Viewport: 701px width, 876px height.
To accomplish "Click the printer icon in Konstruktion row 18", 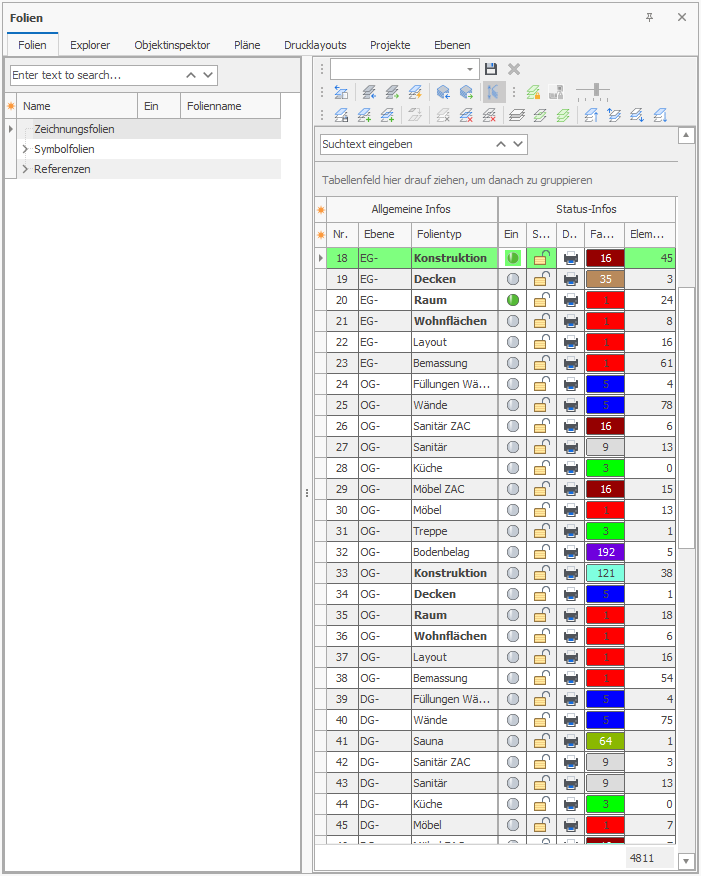I will coord(570,258).
